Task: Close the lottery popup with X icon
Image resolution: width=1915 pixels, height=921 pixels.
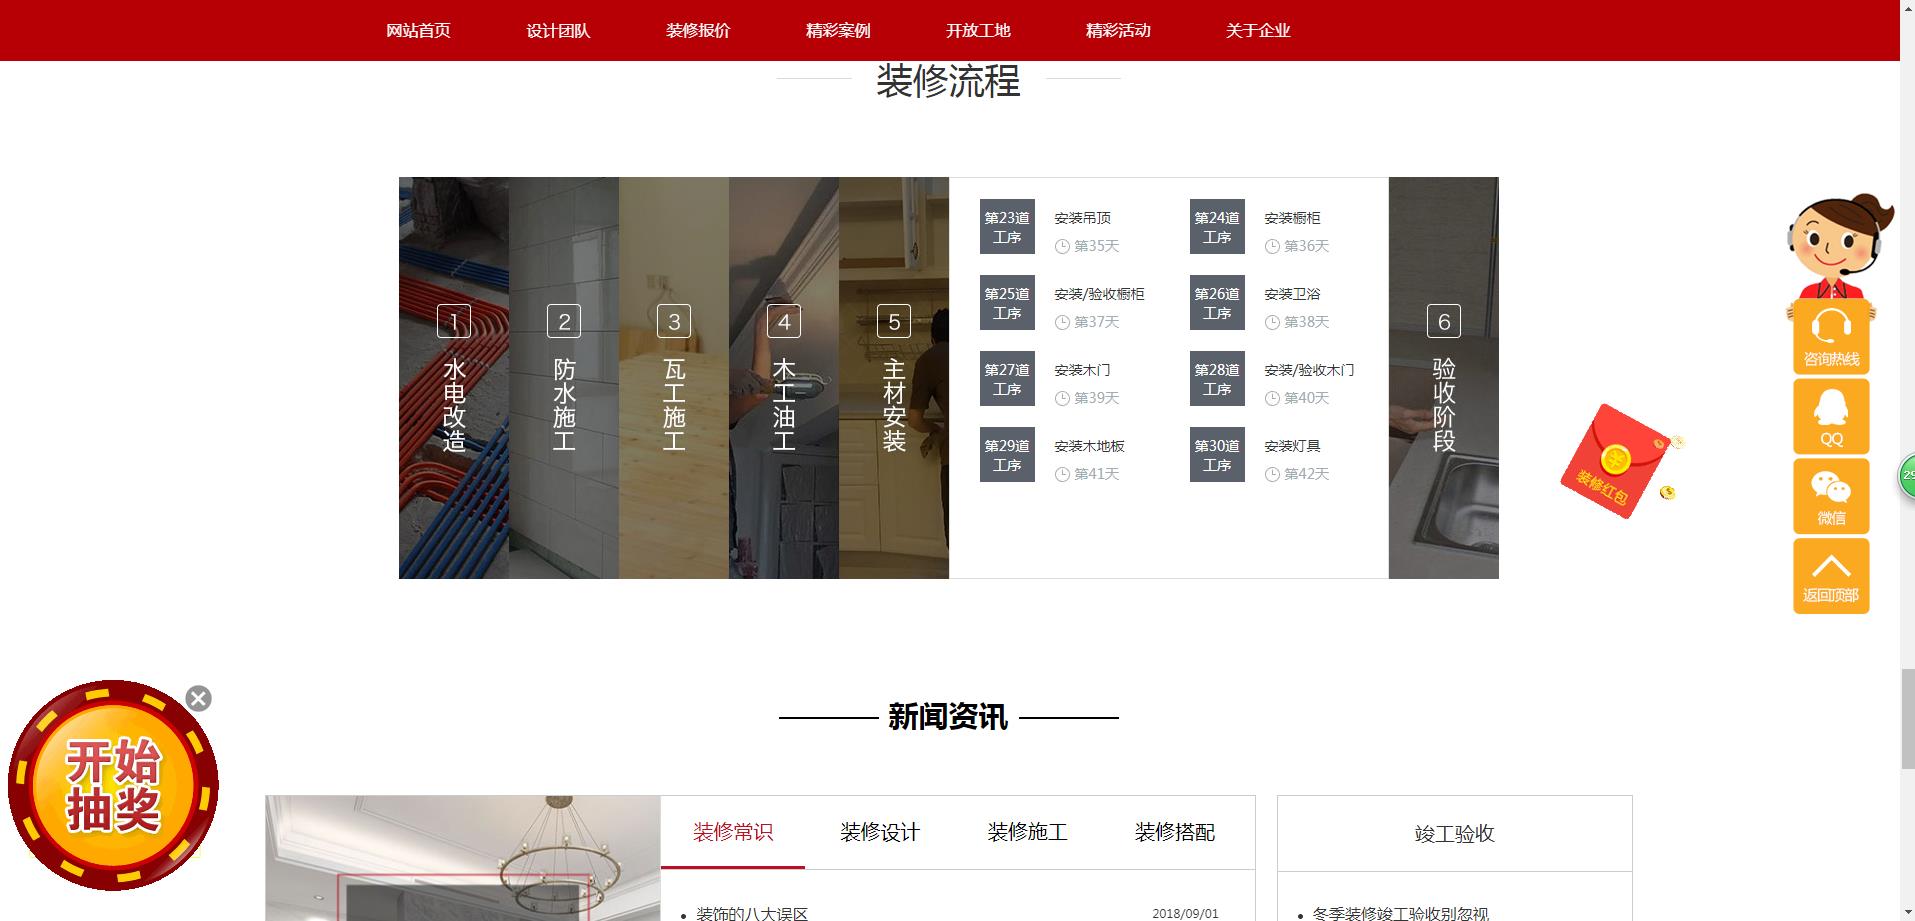Action: click(198, 698)
